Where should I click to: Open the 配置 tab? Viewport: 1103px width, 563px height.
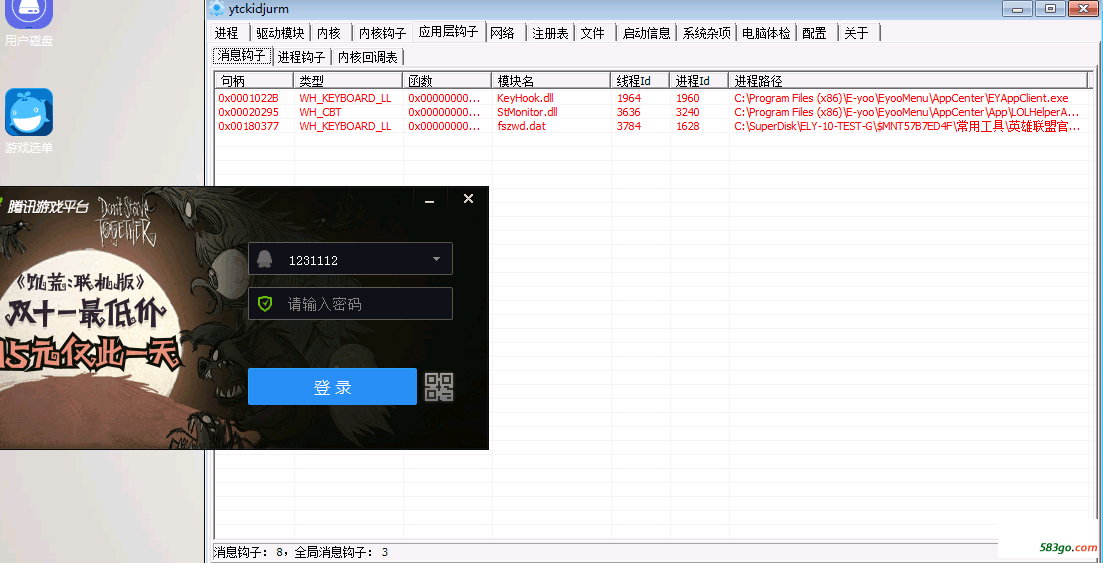click(x=815, y=33)
